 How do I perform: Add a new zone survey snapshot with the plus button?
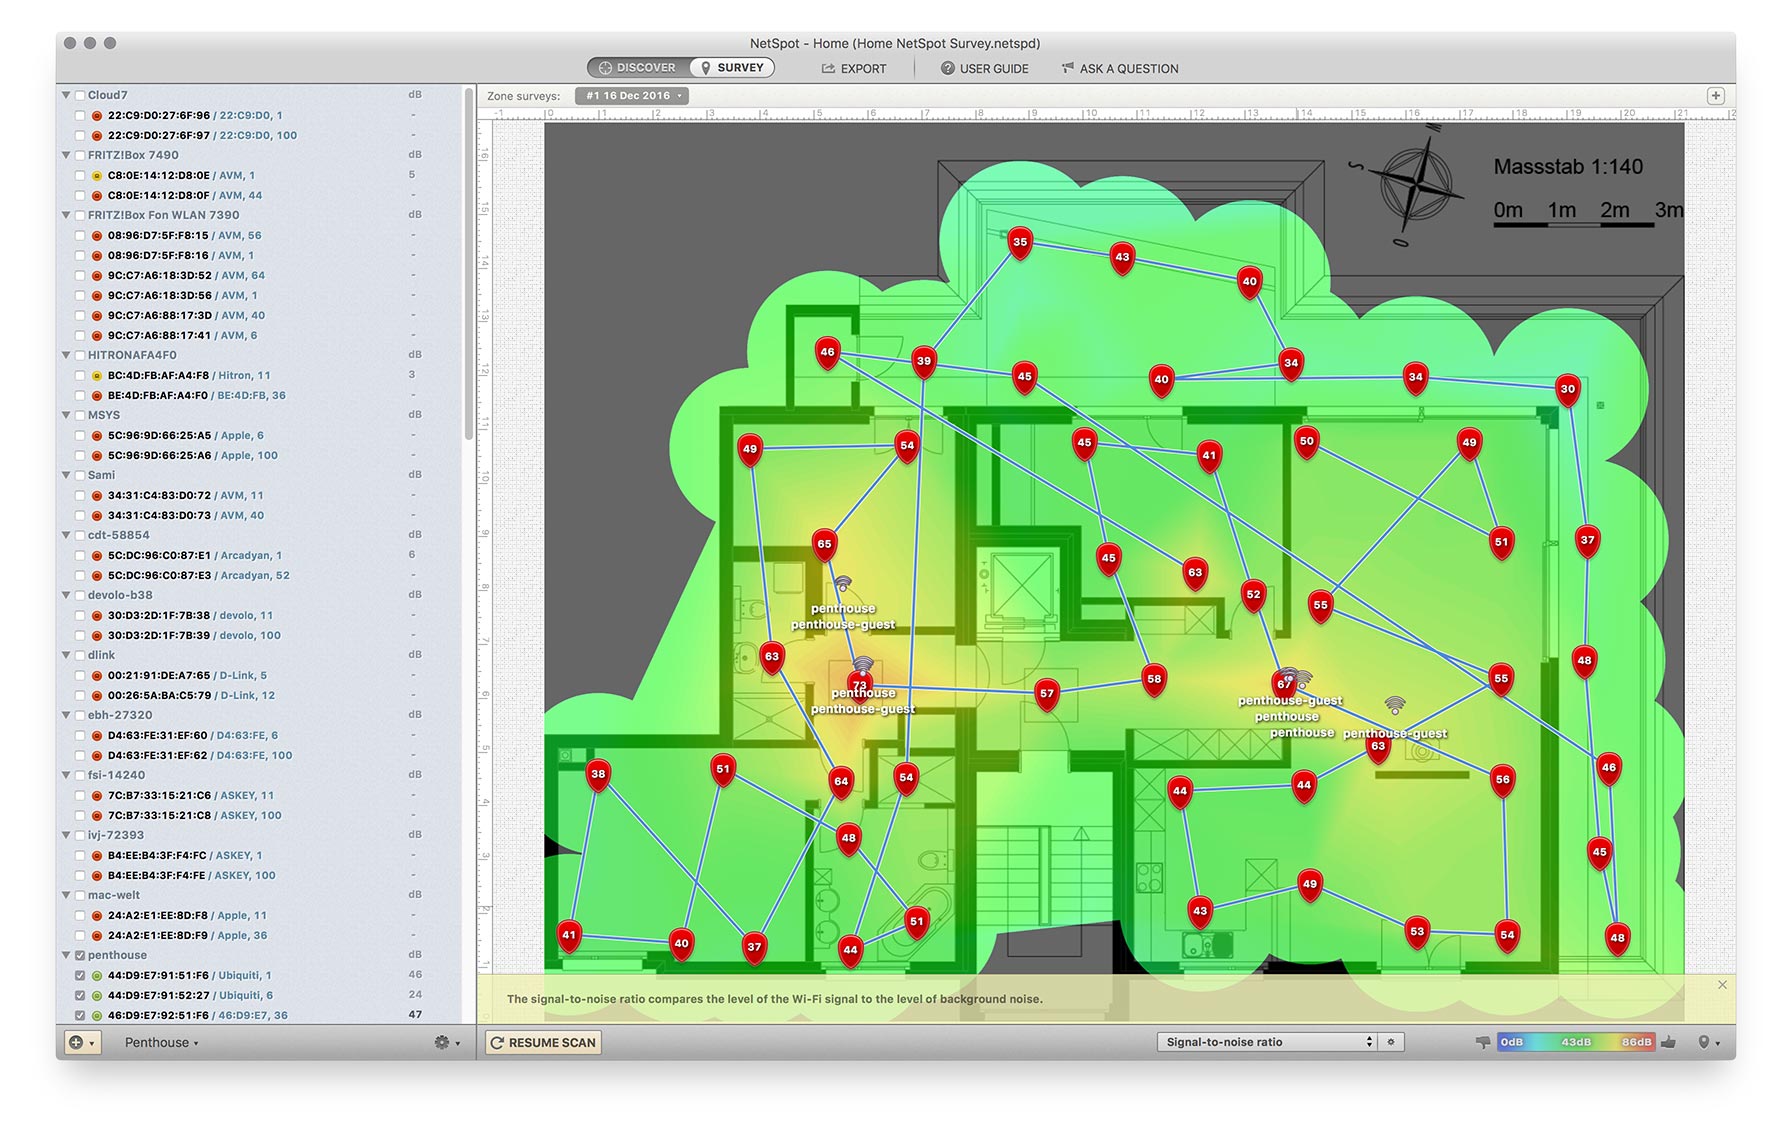tap(1715, 96)
